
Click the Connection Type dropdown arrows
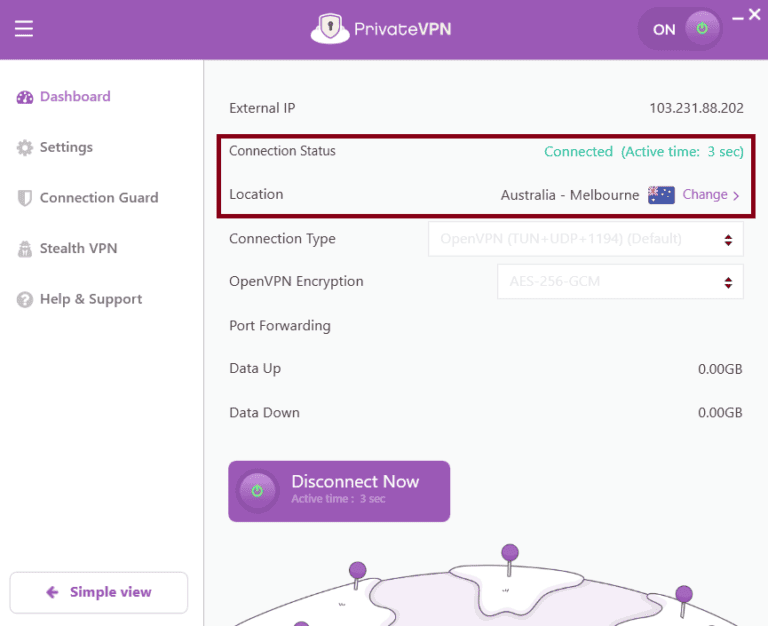click(728, 240)
